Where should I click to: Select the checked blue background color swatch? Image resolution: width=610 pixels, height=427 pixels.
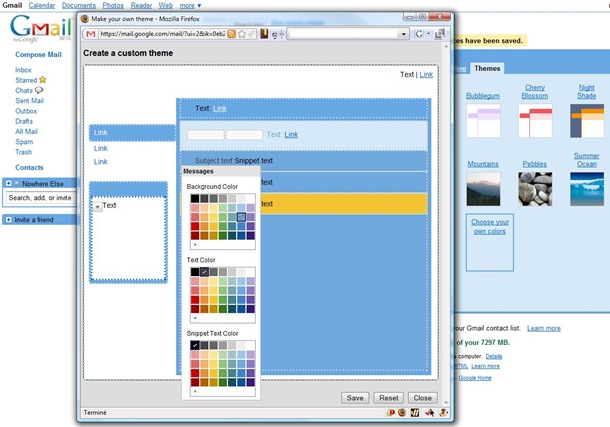[242, 217]
